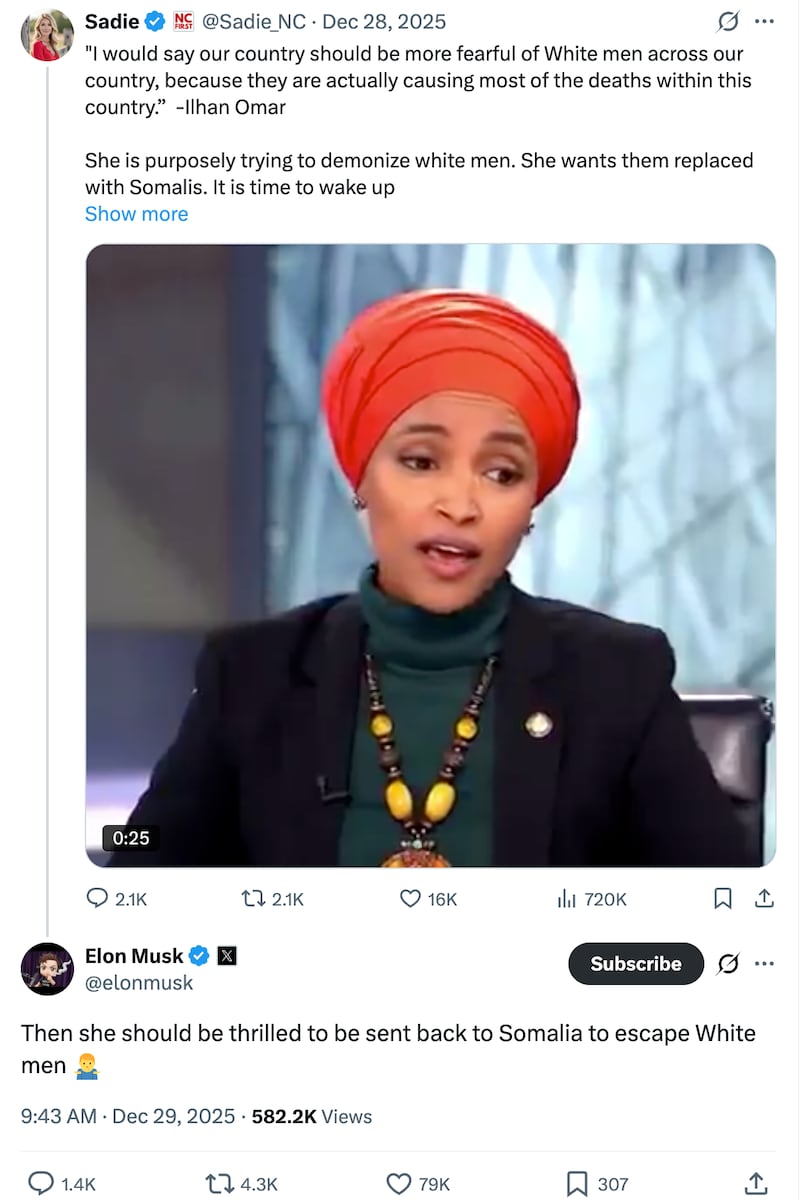Image resolution: width=800 pixels, height=1200 pixels.
Task: Open the more options menu on Sadie's post
Action: pyautogui.click(x=765, y=20)
